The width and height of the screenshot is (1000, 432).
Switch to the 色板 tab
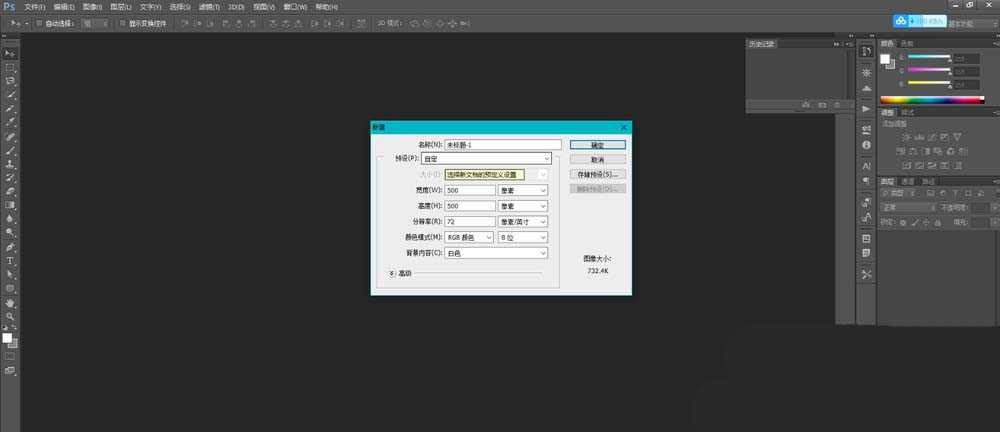point(906,43)
